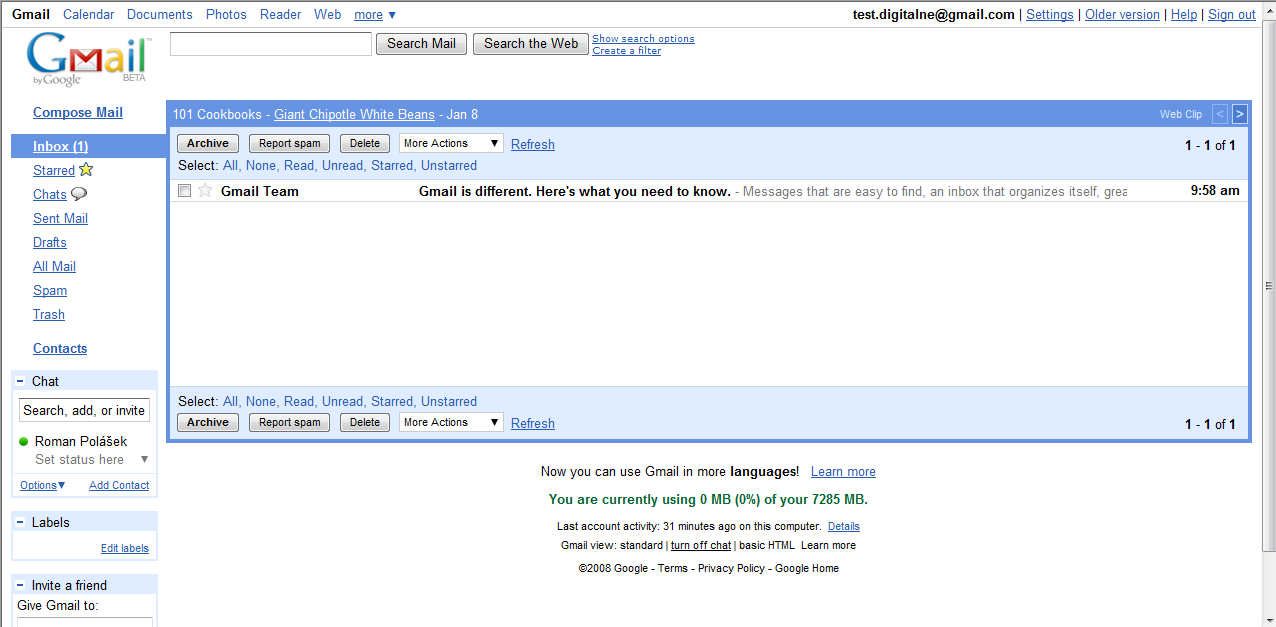
Task: Open Documents from the top bar
Action: (160, 14)
